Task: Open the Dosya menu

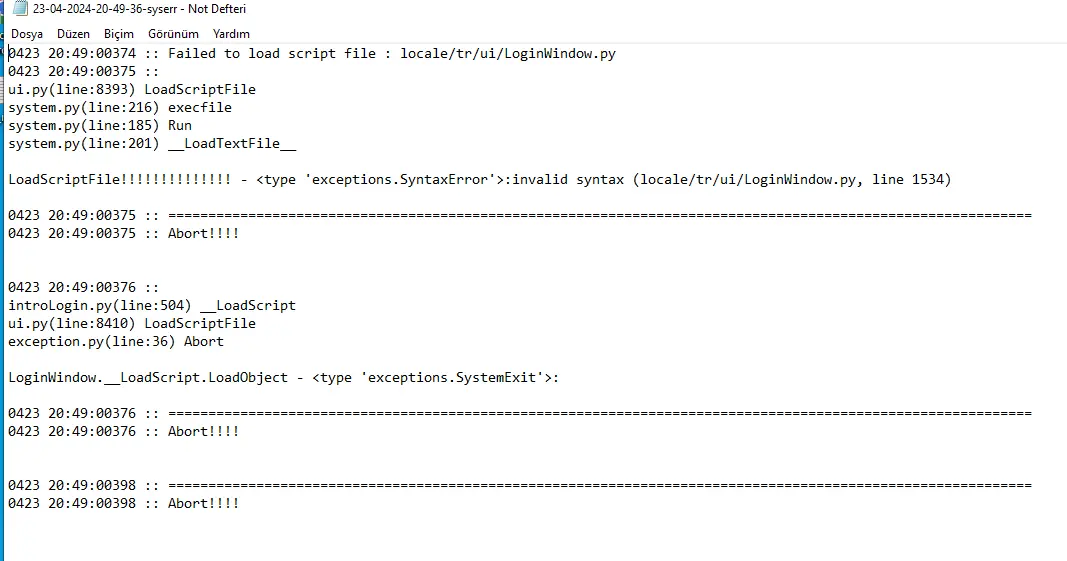Action: point(27,34)
